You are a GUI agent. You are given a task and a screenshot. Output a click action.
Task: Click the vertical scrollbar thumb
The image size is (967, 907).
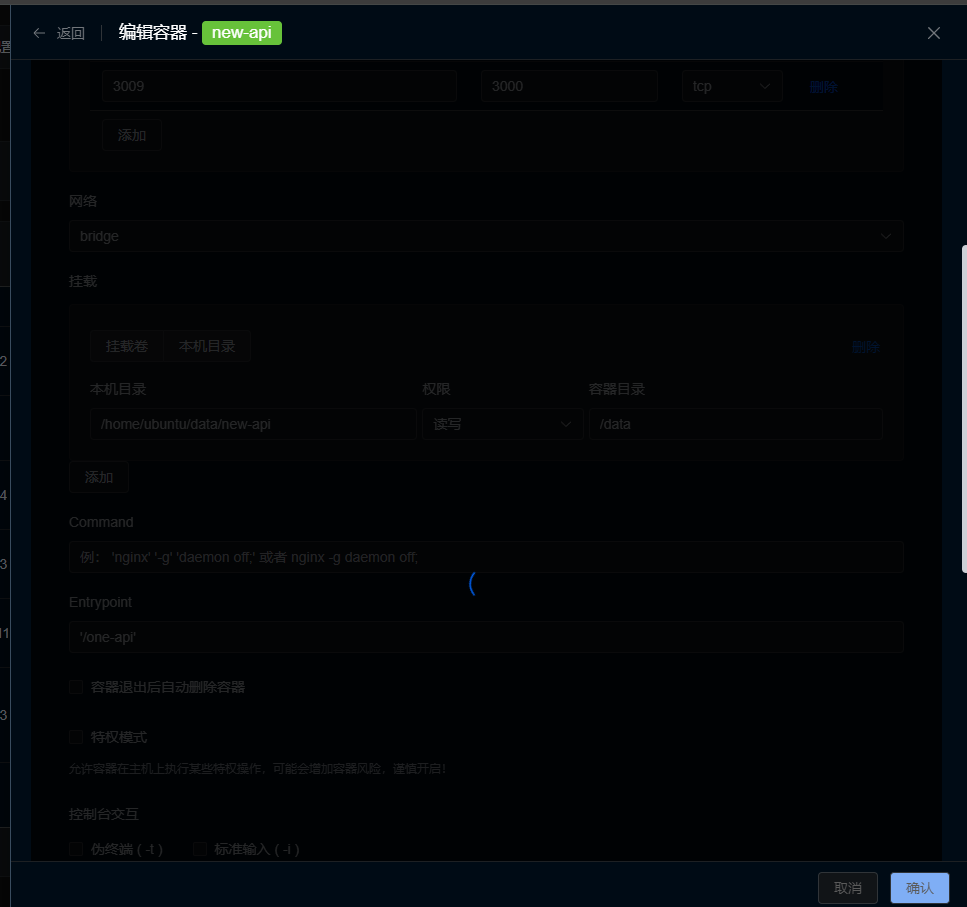[964, 409]
